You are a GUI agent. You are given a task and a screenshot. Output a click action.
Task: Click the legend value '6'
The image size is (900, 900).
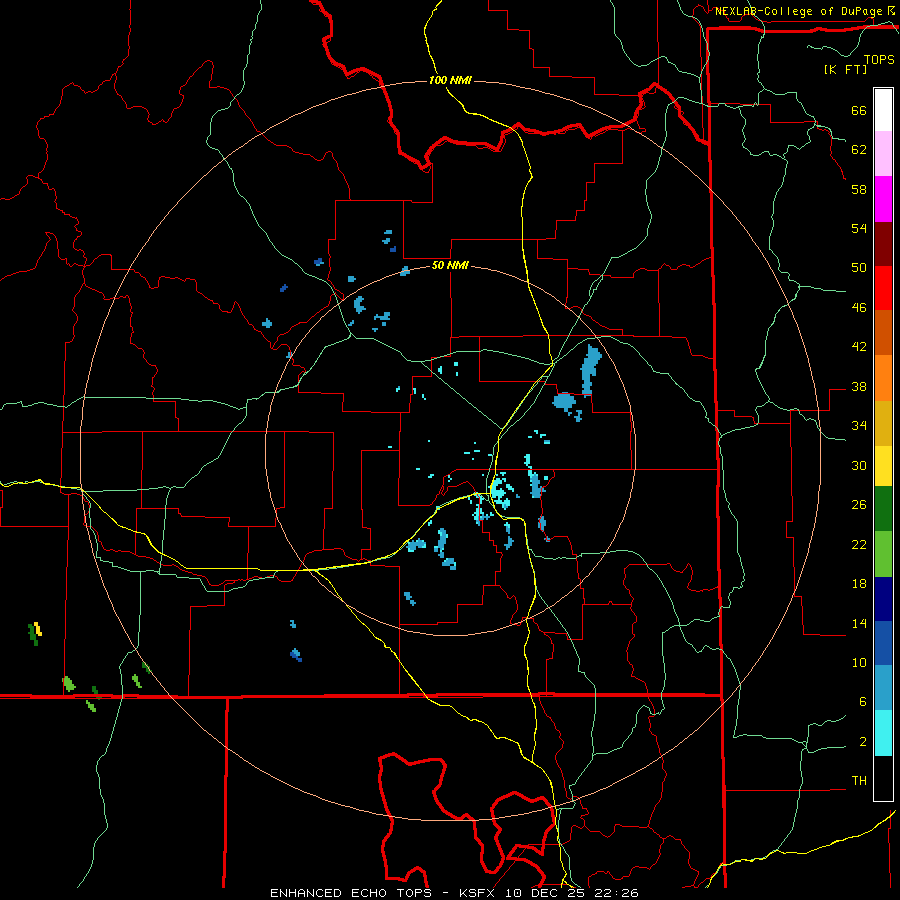point(863,701)
